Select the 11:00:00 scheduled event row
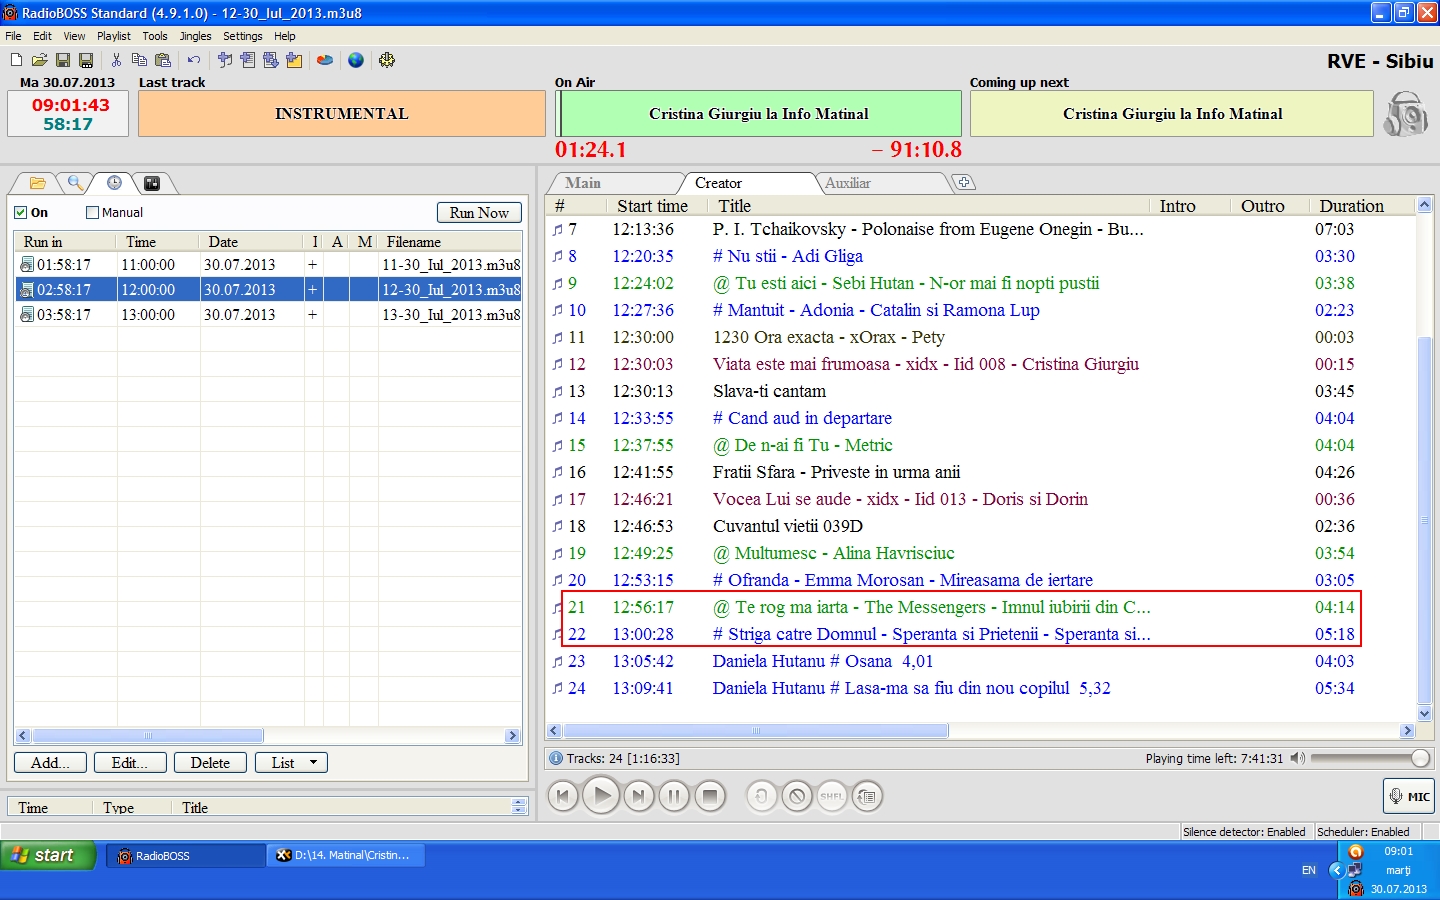 pyautogui.click(x=268, y=265)
